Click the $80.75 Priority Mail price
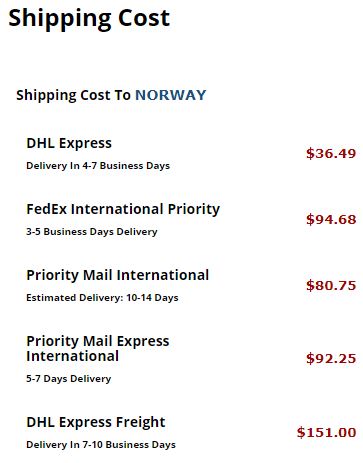The image size is (363, 463). click(x=331, y=285)
